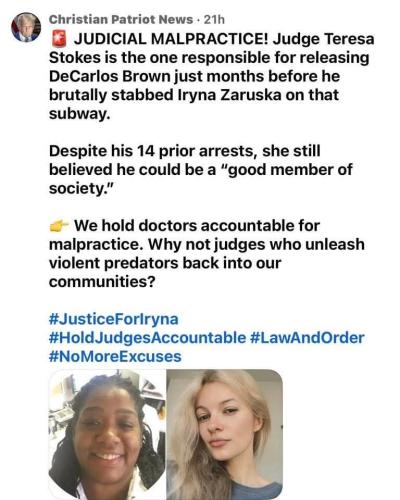Open Christian Patriot News profile name
This screenshot has width=400, height=500.
click(121, 20)
